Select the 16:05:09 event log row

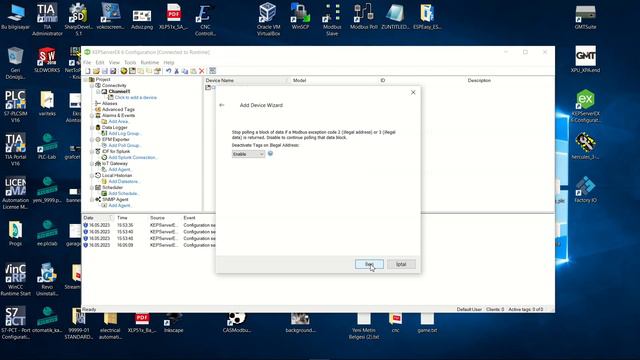(x=149, y=245)
